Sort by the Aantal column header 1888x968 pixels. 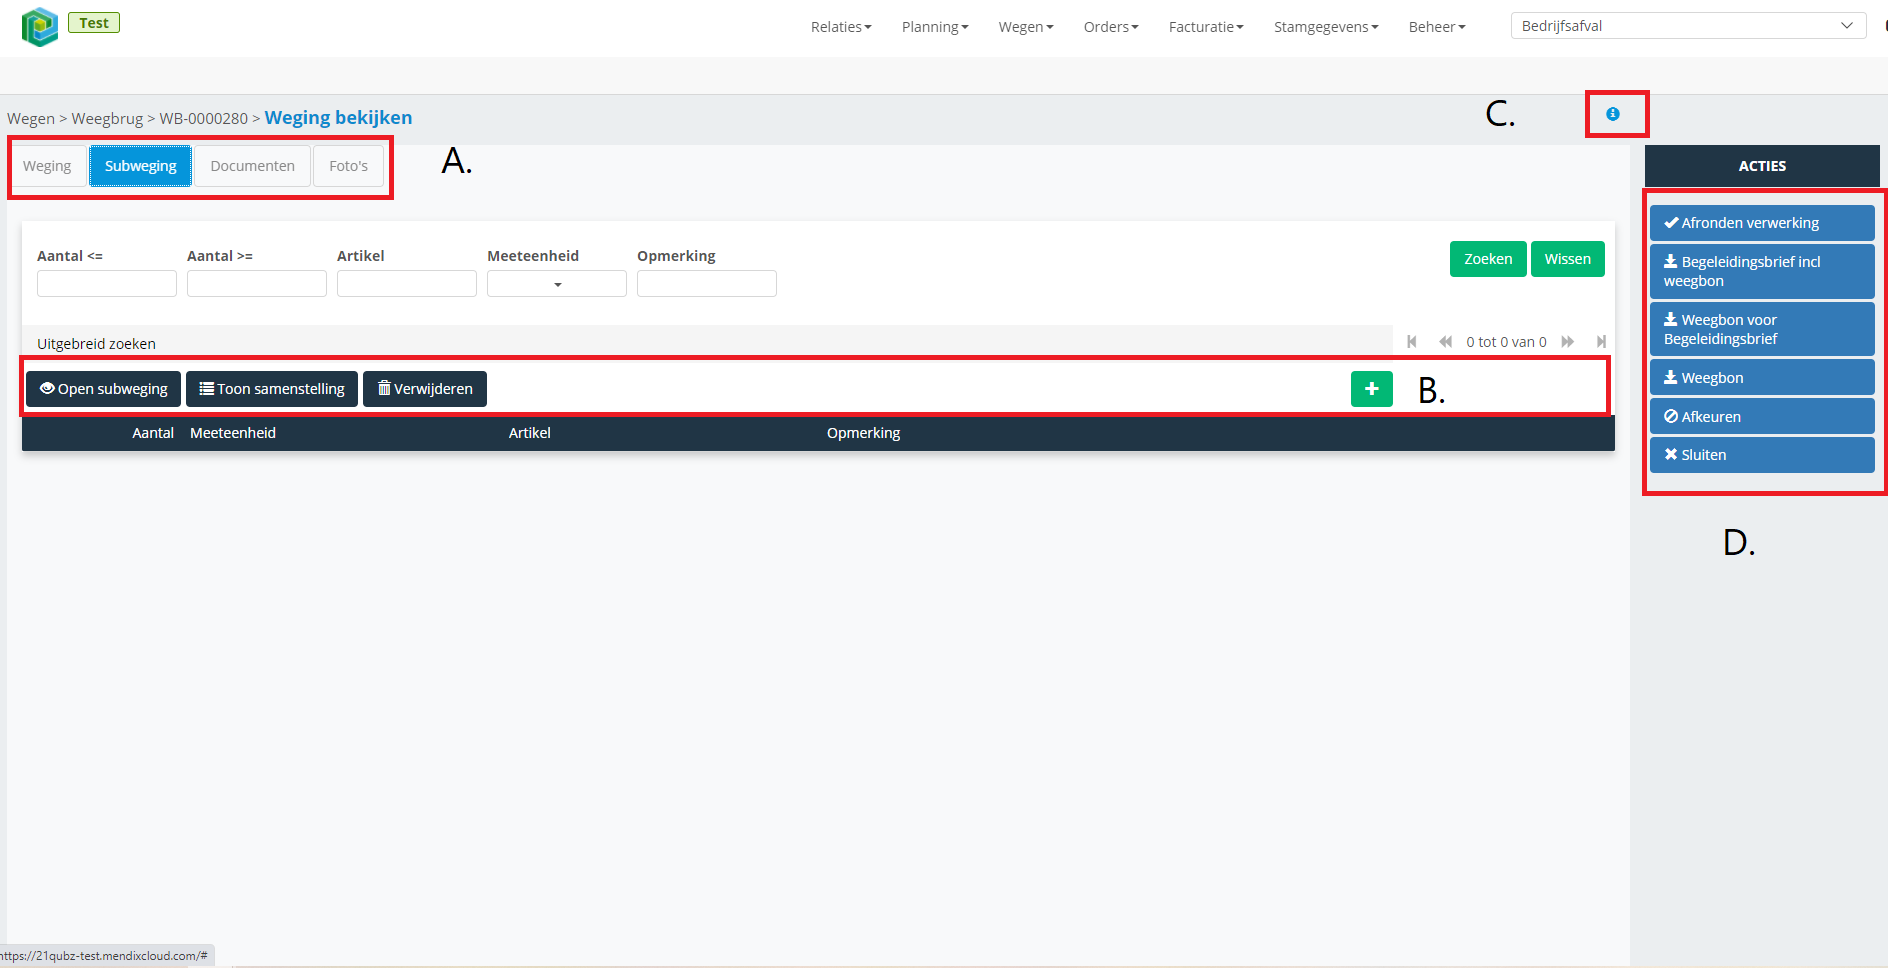coord(153,433)
